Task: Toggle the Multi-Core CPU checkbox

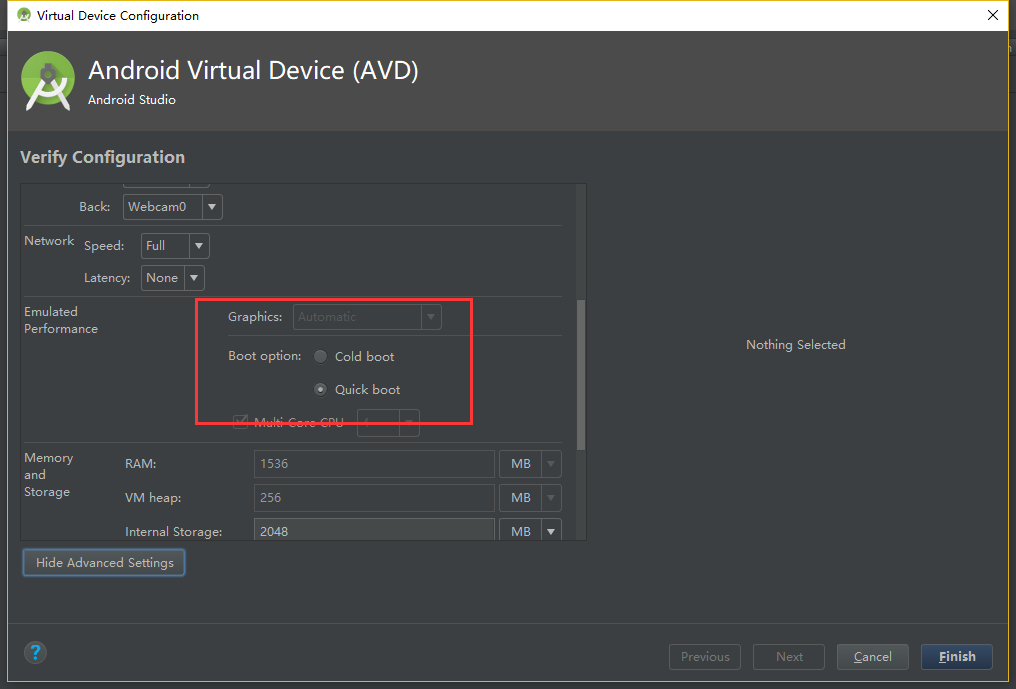Action: point(240,422)
